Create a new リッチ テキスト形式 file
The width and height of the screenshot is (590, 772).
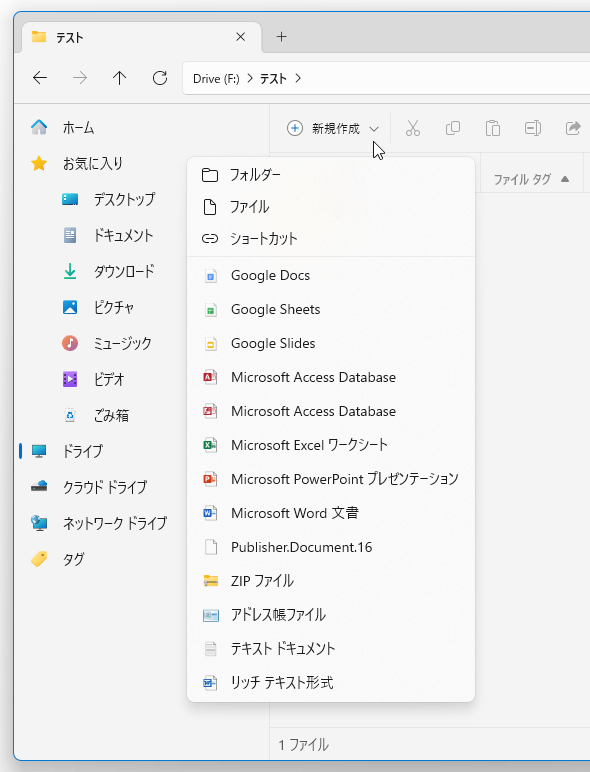click(331, 683)
